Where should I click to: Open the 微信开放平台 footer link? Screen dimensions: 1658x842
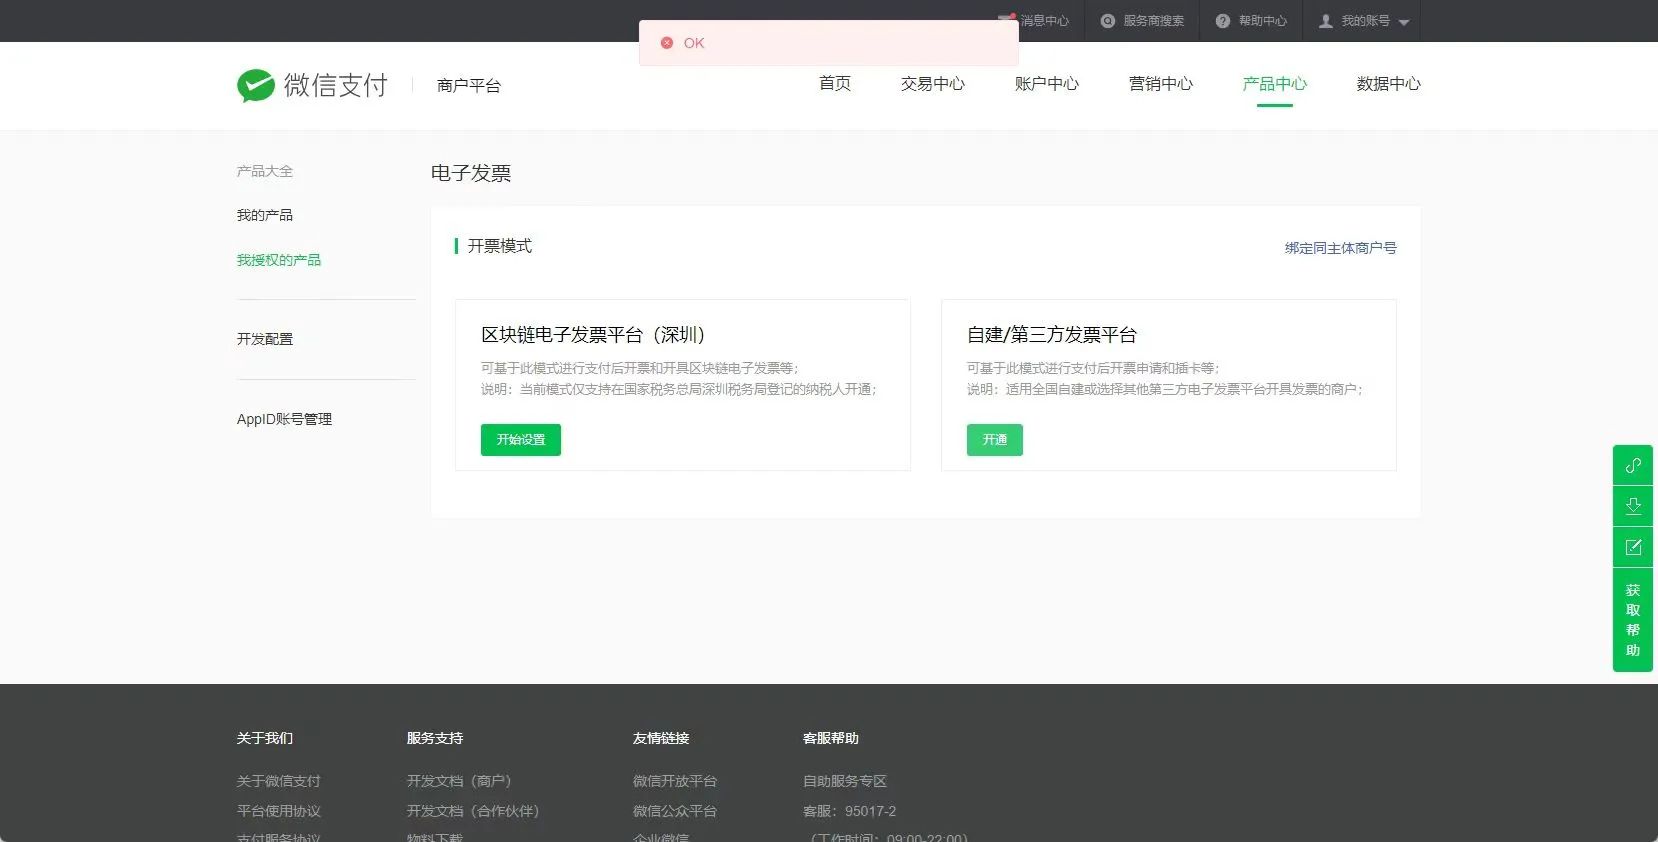point(675,781)
